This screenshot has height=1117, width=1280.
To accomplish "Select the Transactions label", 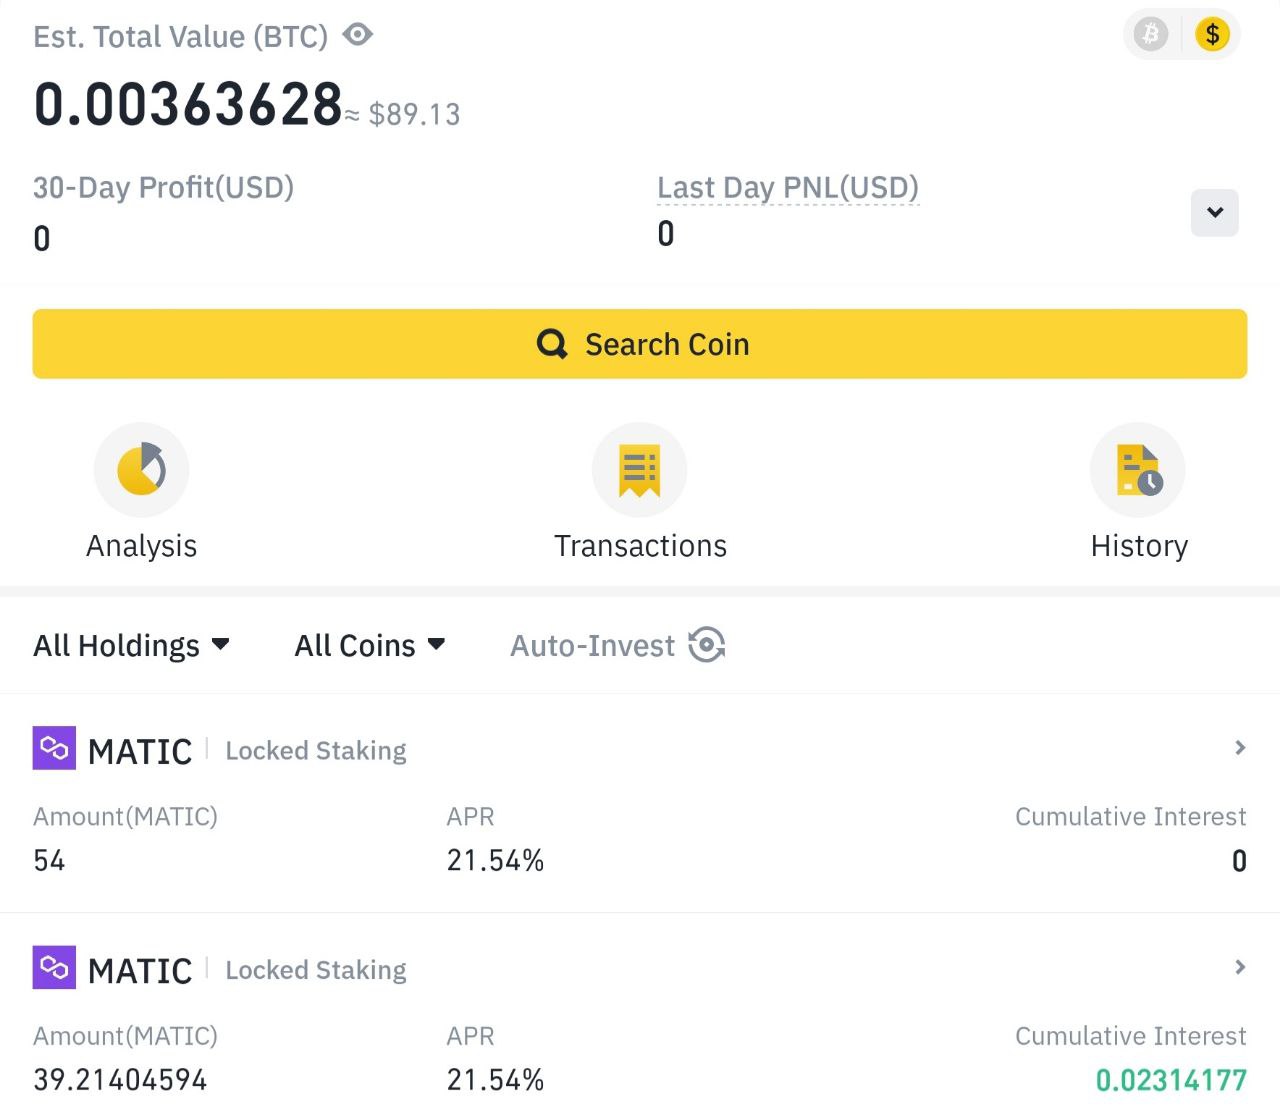I will click(x=640, y=546).
